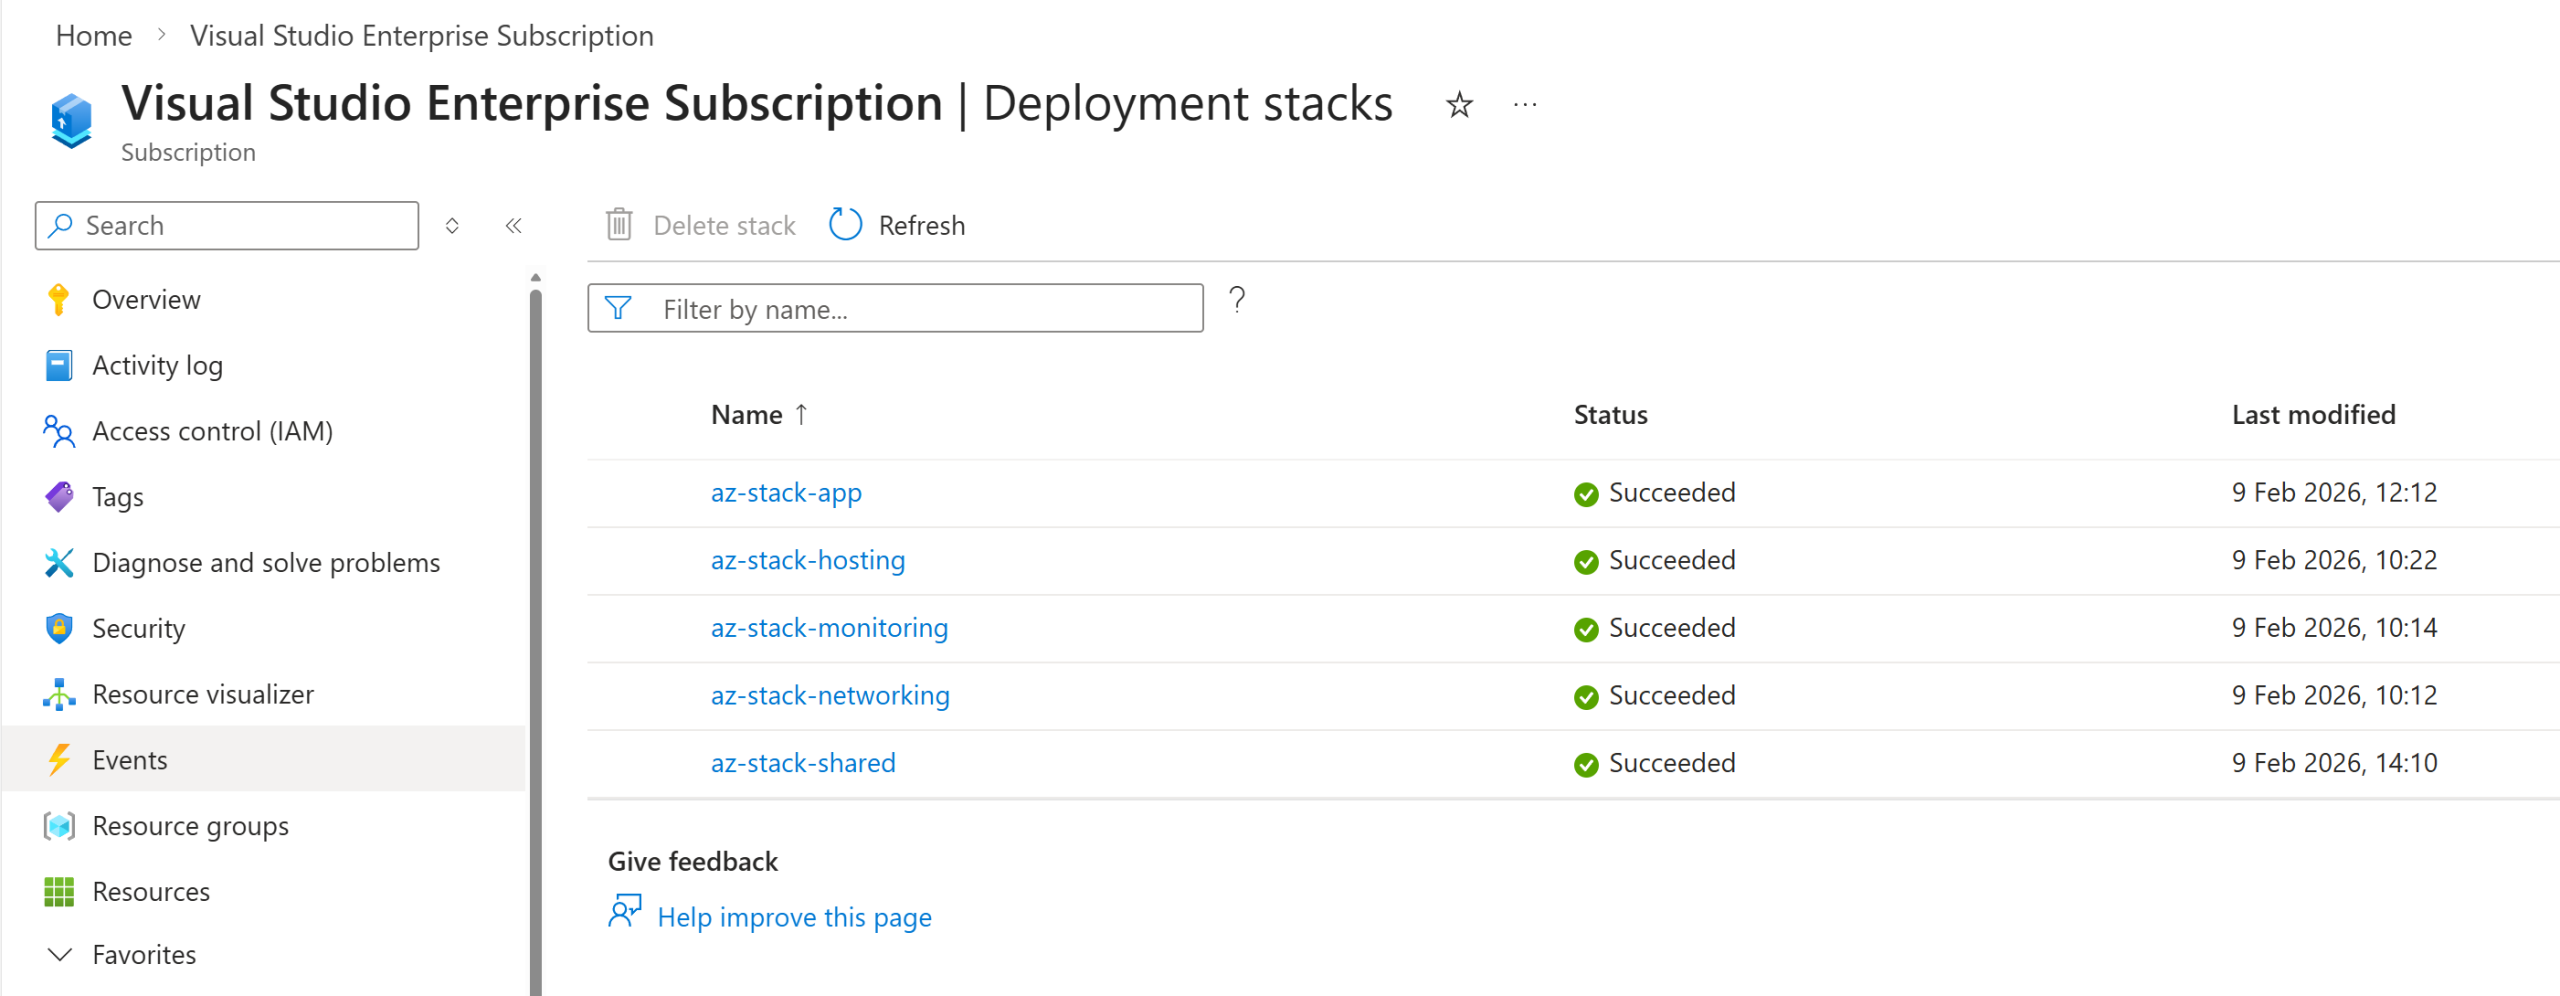
Task: Click the Refresh circular arrow icon
Action: pos(845,225)
